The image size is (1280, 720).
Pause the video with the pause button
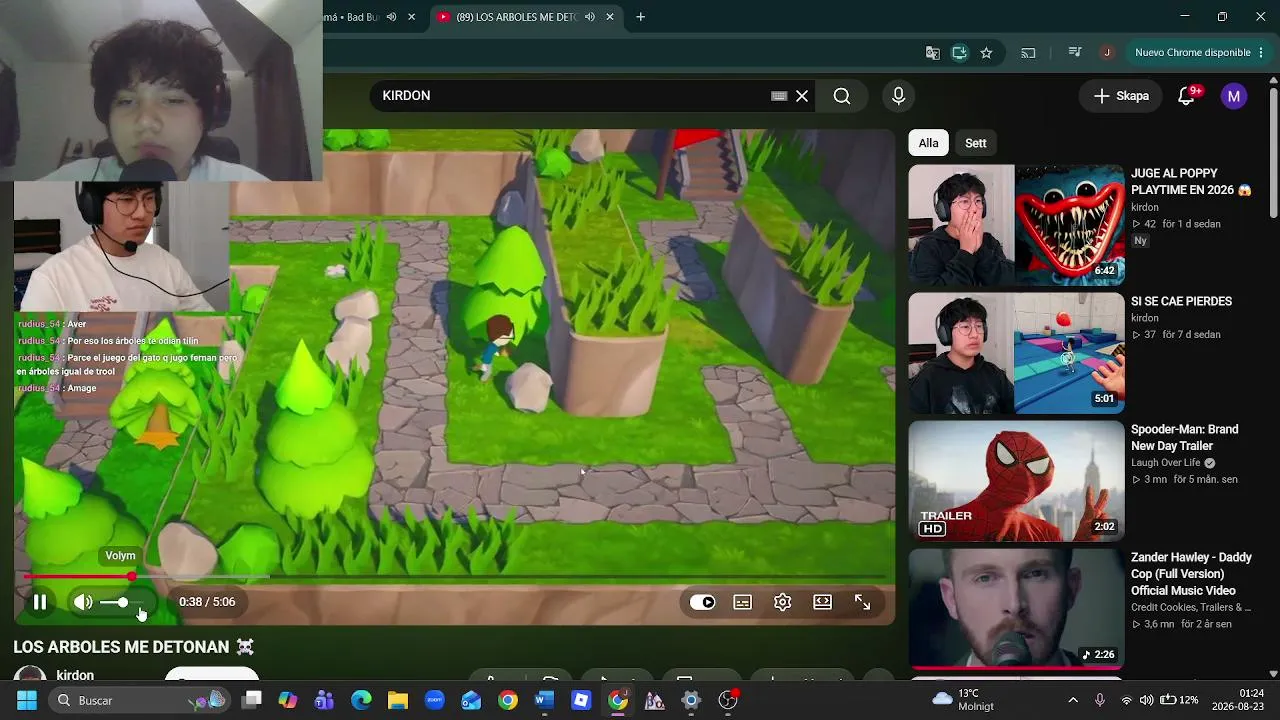[40, 602]
